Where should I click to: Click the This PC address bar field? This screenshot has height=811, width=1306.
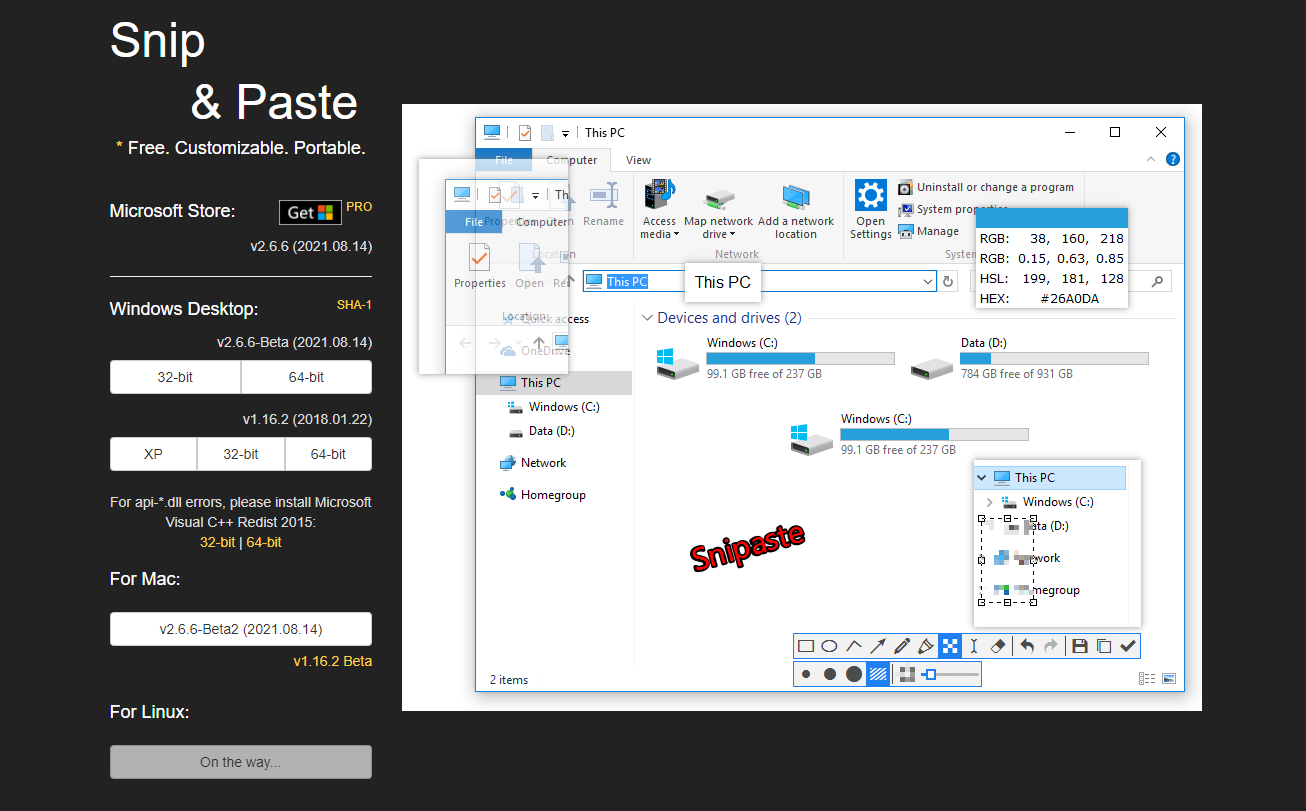coord(759,282)
